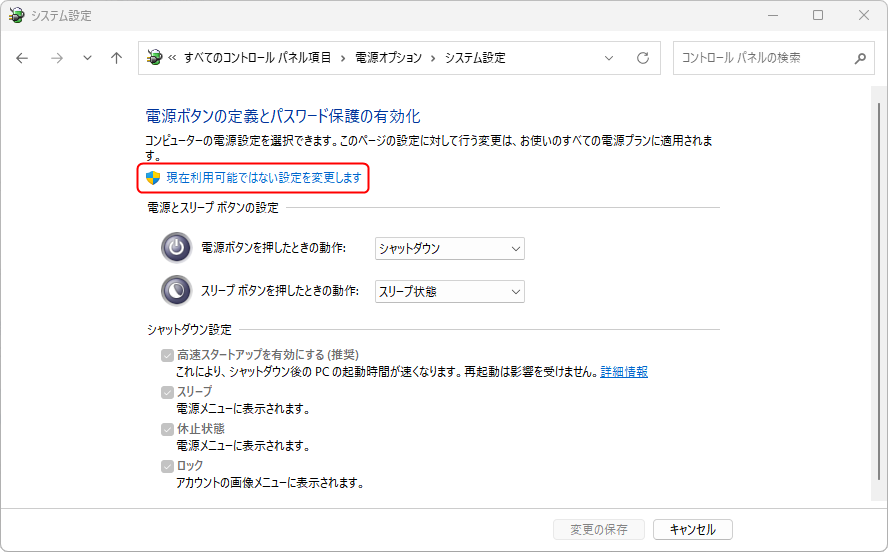Click the power button icon
Viewport: 888px width, 552px height.
pyautogui.click(x=177, y=248)
